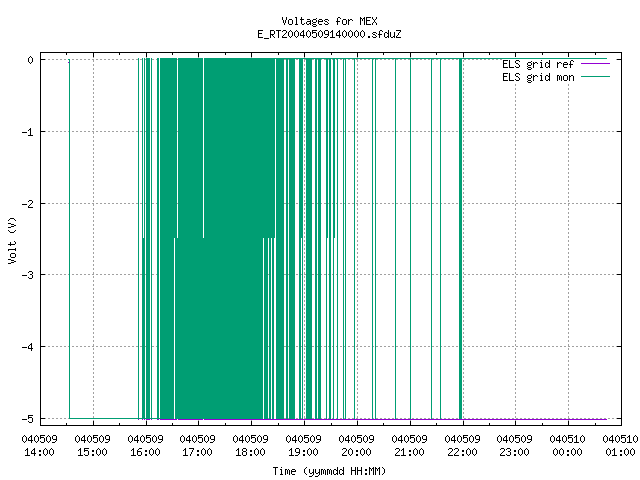Click the green ELS grid mon legend line
Screen dimensions: 640x480
595,77
